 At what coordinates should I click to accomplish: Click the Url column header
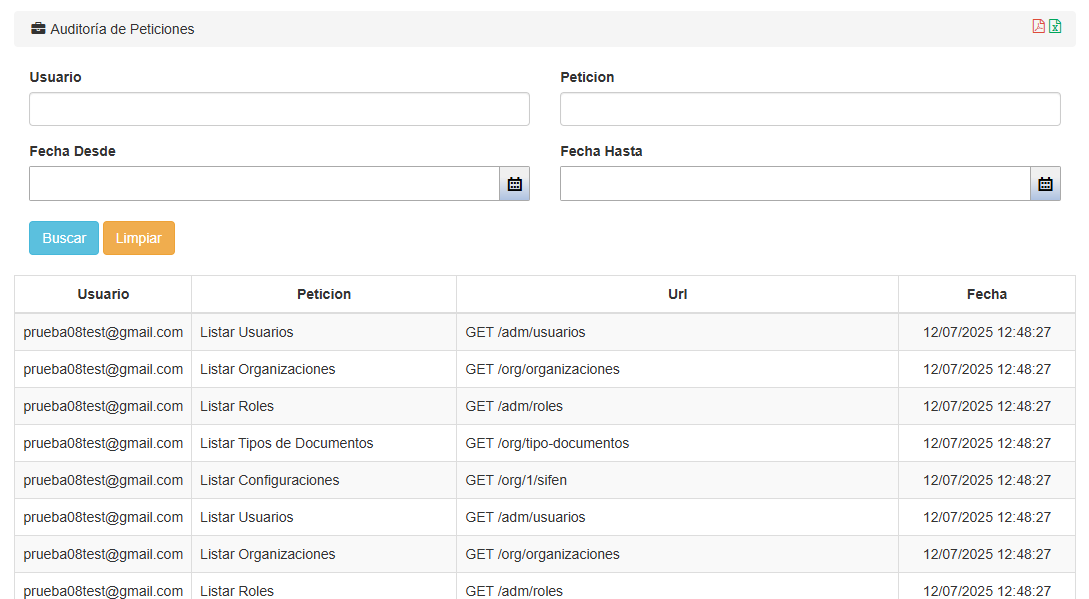click(x=677, y=294)
